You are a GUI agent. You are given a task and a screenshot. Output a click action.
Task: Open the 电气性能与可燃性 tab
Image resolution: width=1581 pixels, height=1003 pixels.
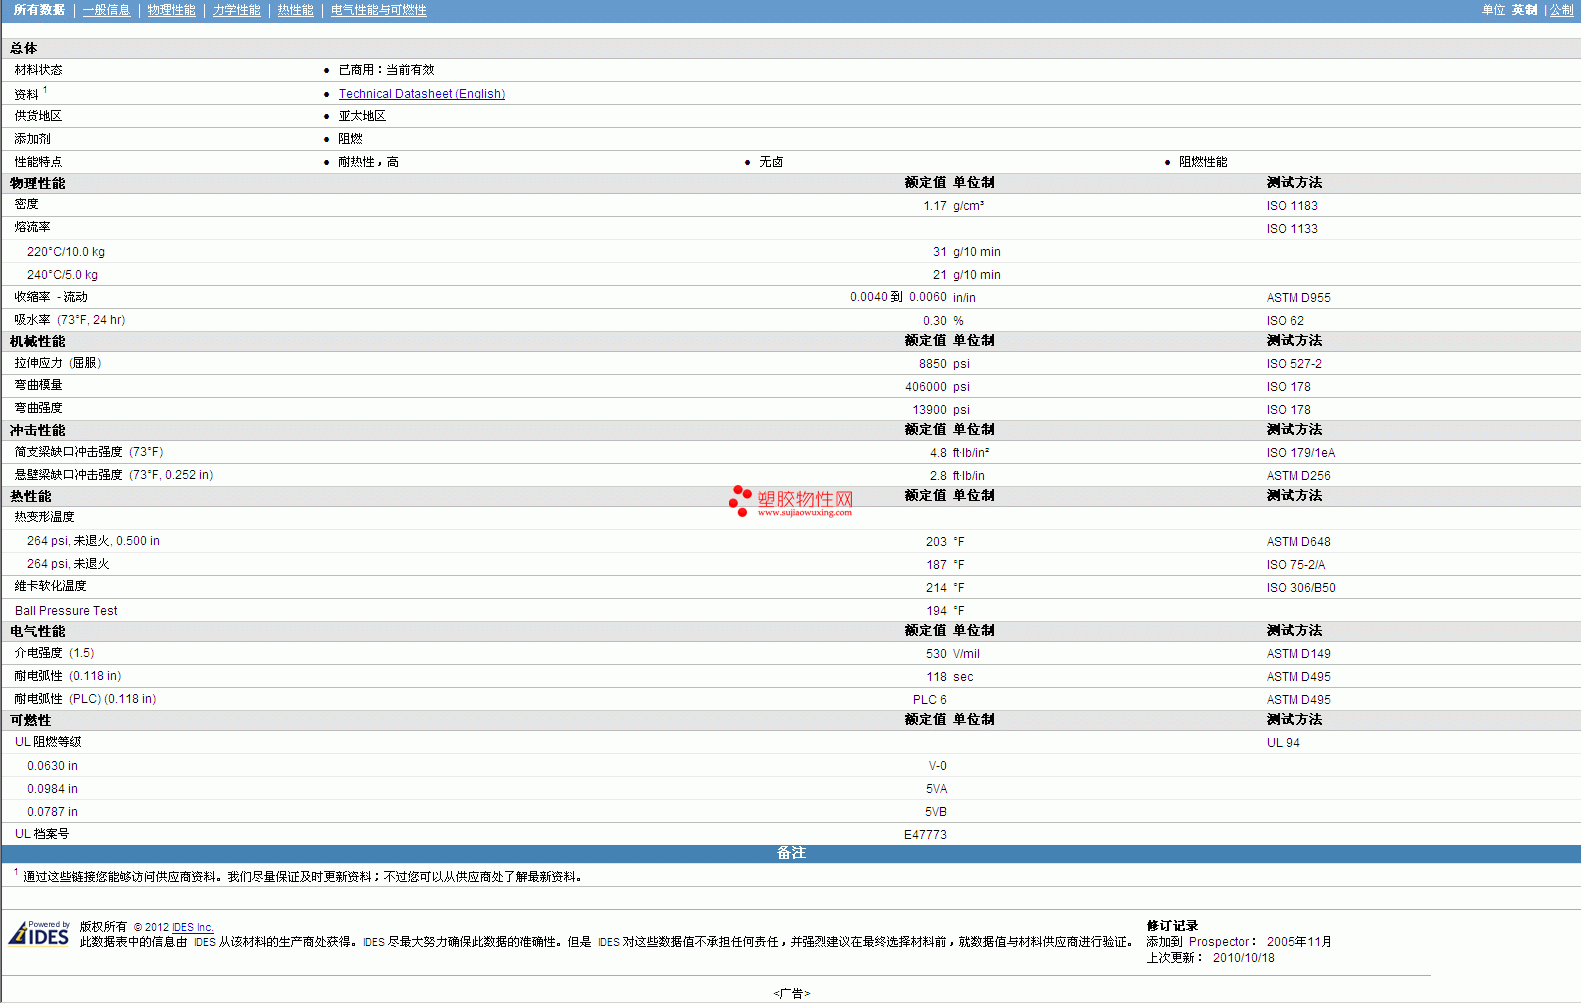tap(378, 10)
